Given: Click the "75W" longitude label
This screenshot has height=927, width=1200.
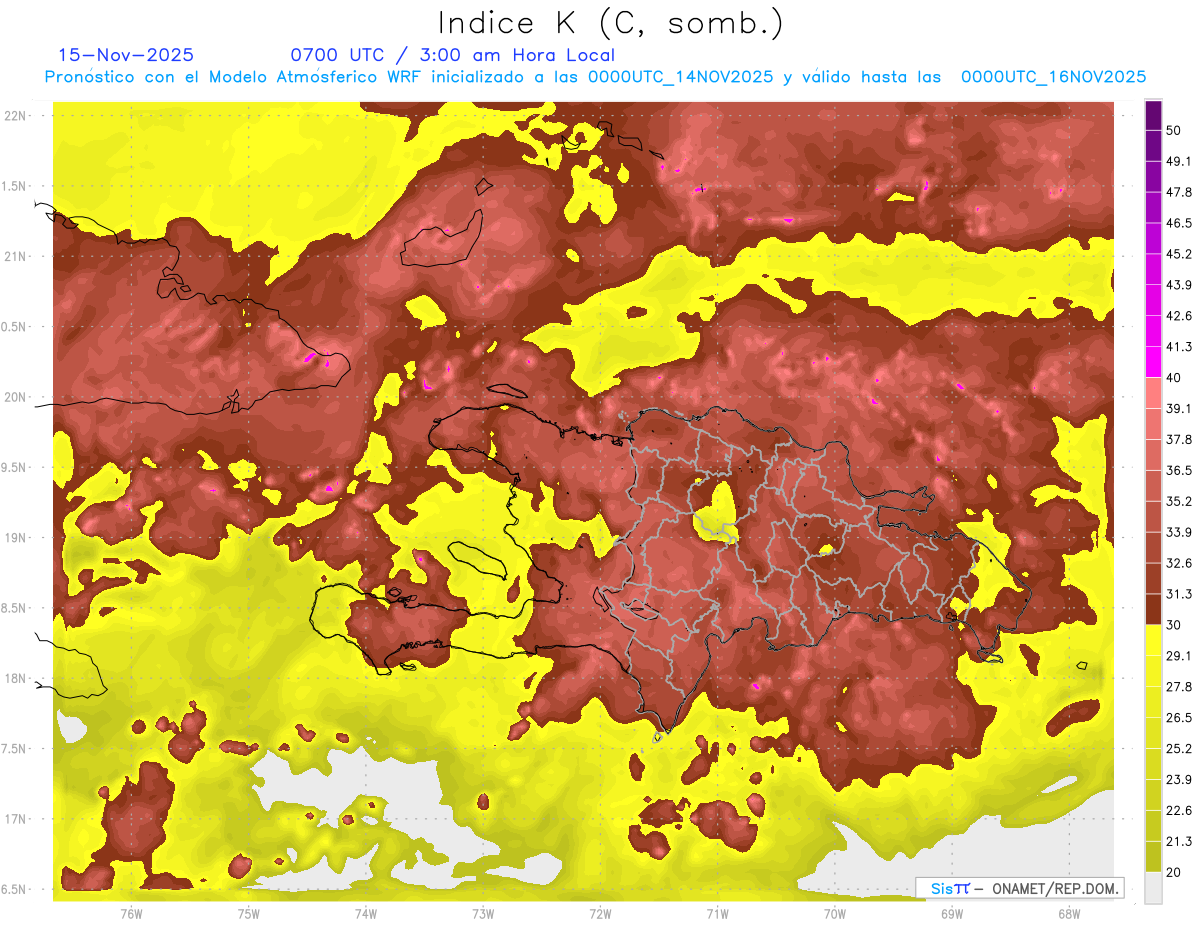Looking at the screenshot, I should coord(248,914).
